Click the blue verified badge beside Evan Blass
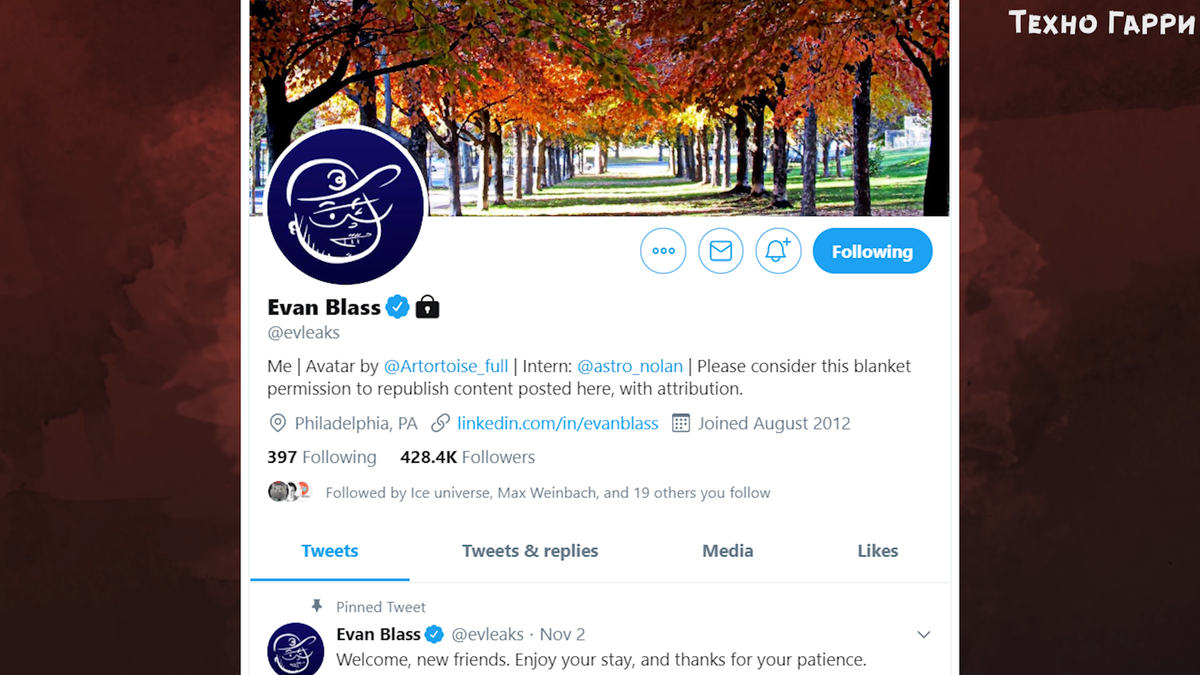 click(x=398, y=307)
